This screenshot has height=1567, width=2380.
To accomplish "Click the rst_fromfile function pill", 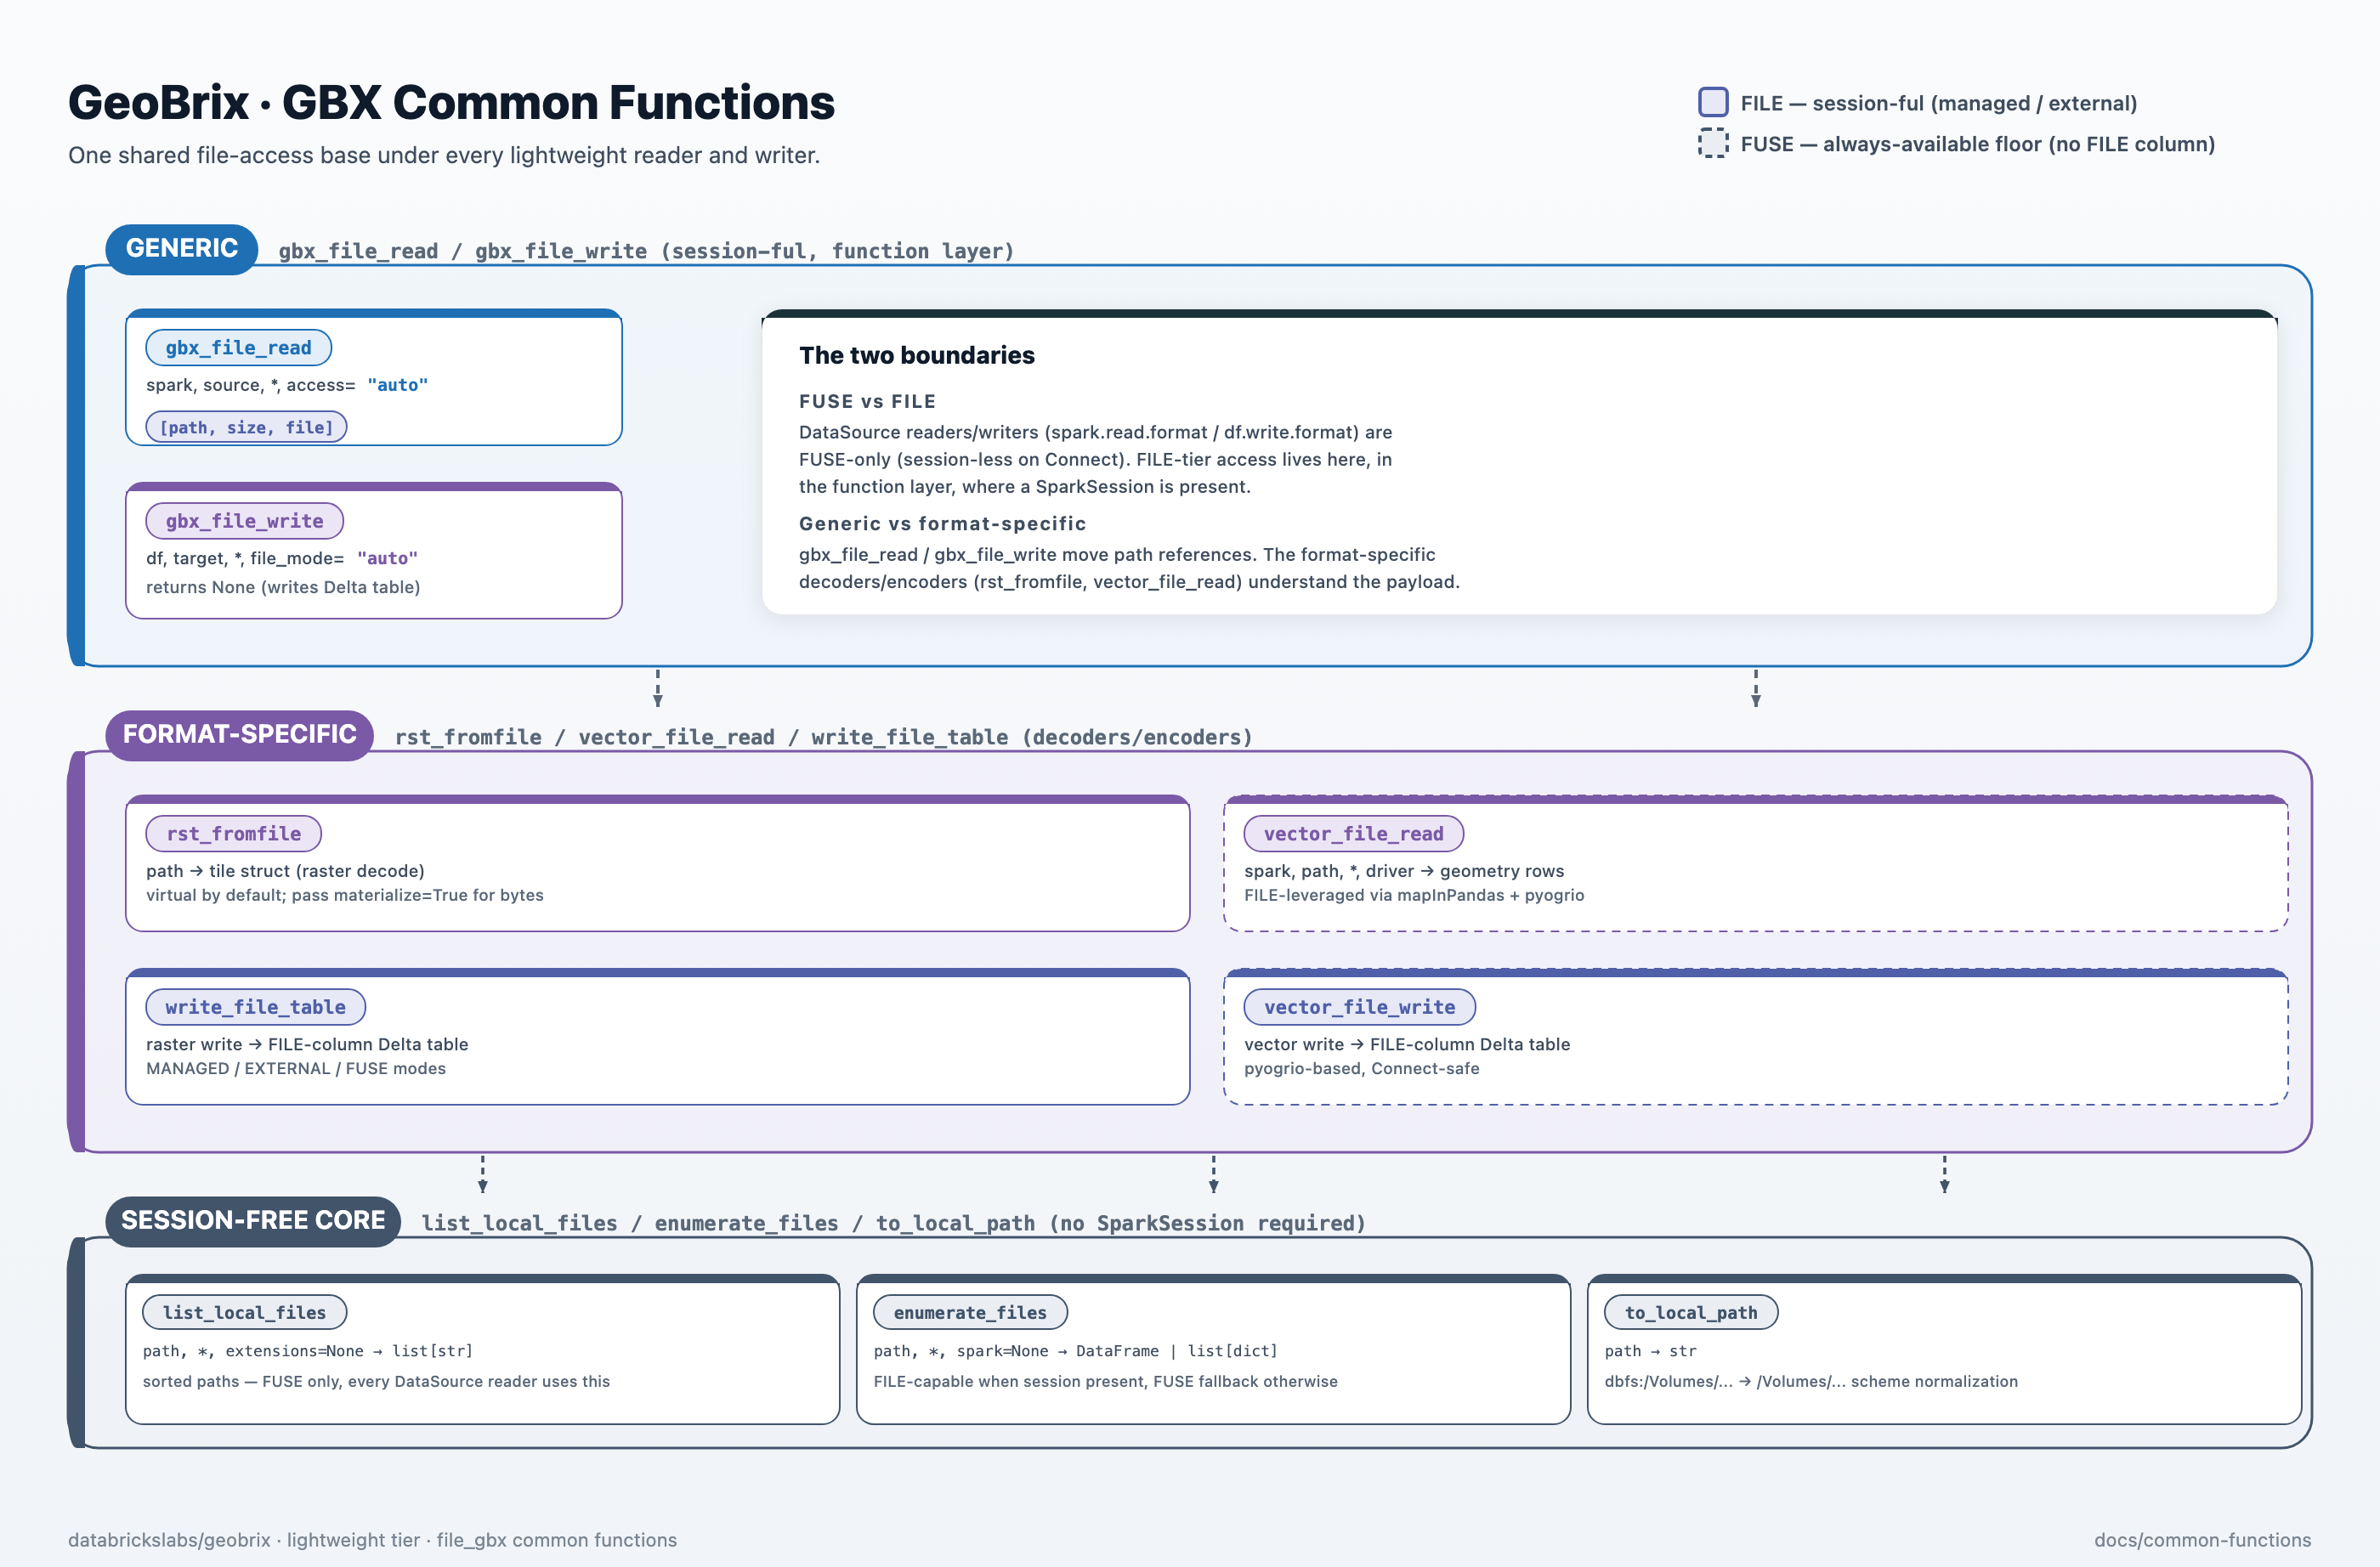I will coord(233,833).
